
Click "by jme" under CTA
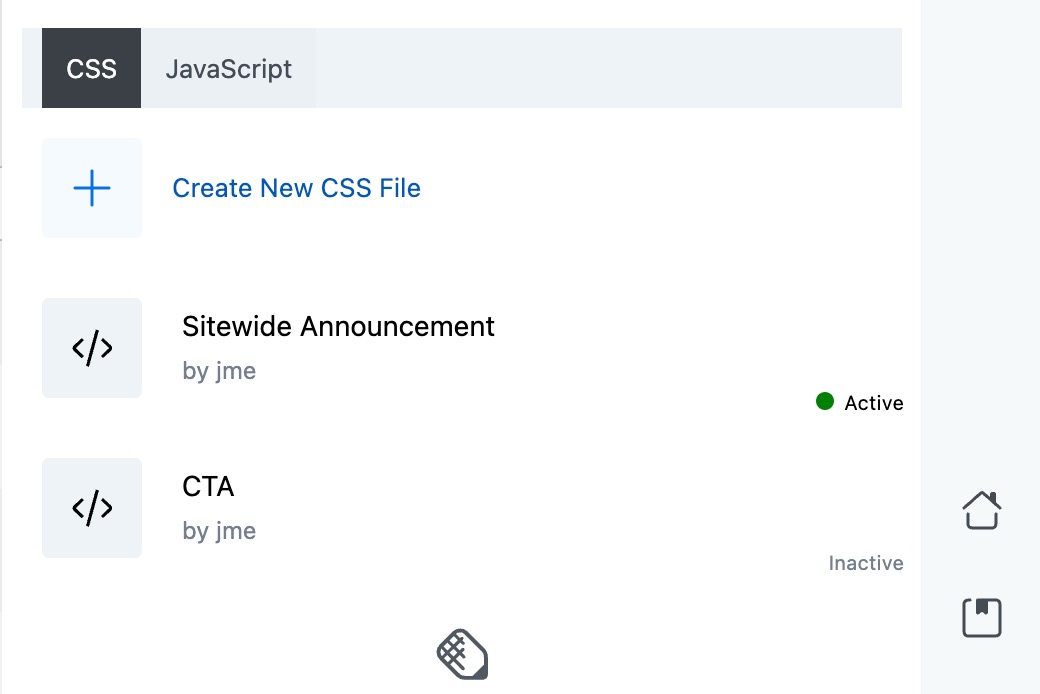(x=219, y=531)
